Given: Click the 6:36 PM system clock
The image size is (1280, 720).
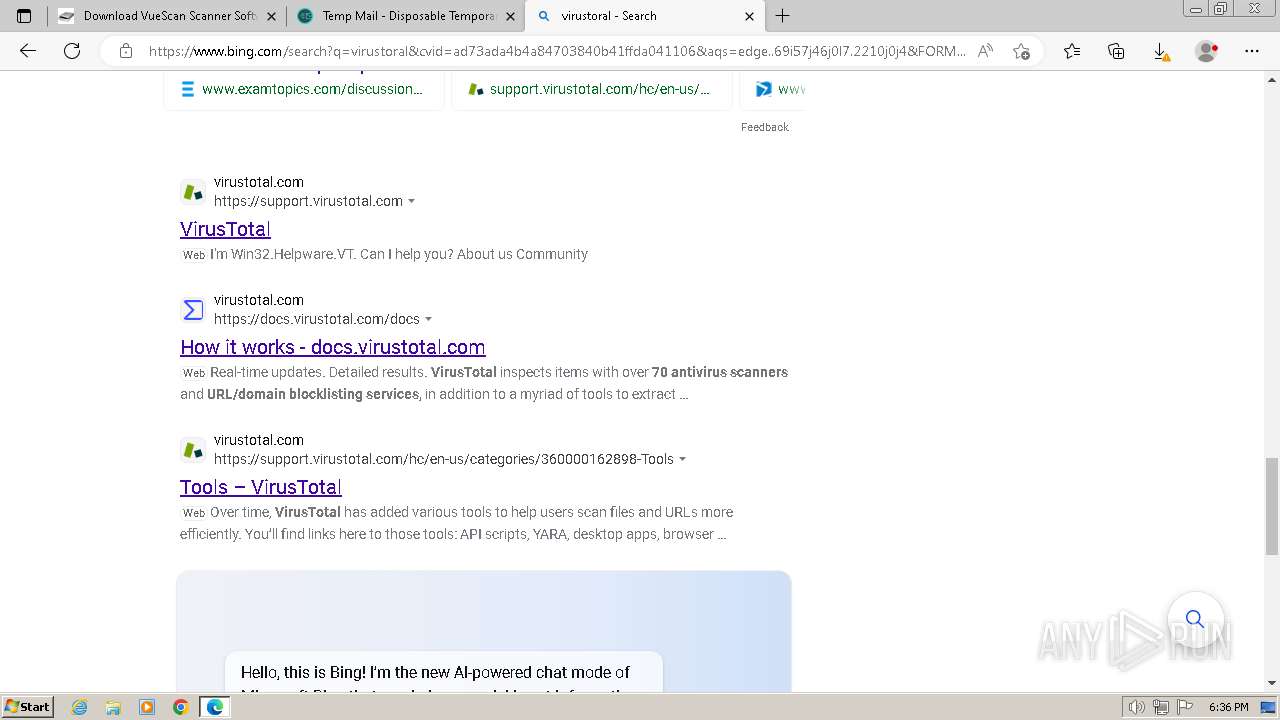Looking at the screenshot, I should 1228,707.
